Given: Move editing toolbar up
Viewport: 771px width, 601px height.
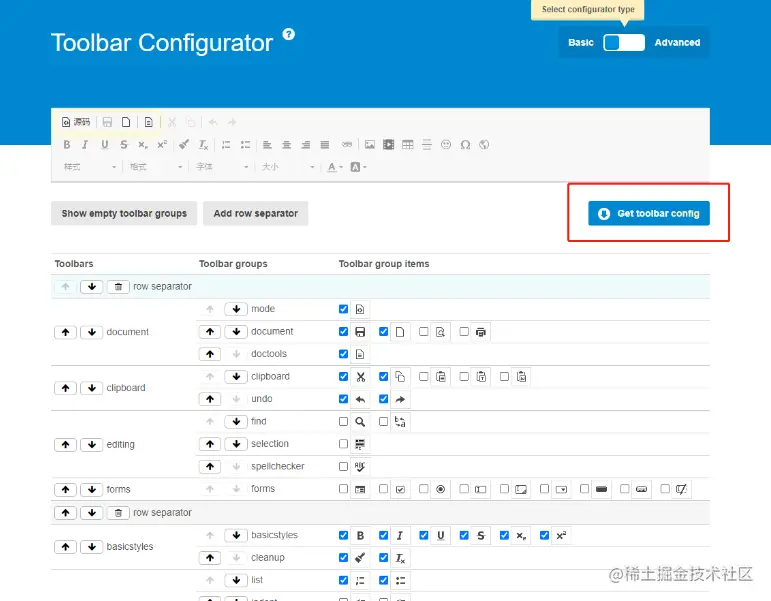Looking at the screenshot, I should [x=65, y=445].
